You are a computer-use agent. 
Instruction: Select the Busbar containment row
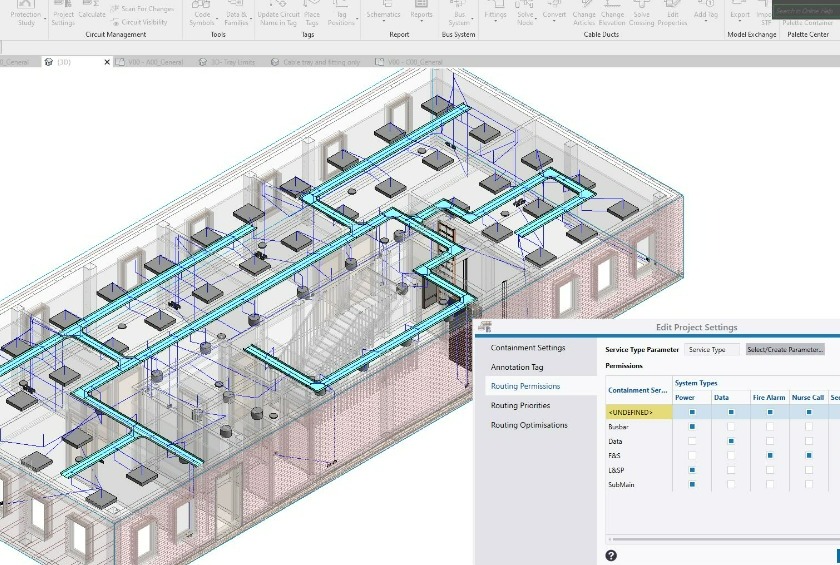coord(639,426)
